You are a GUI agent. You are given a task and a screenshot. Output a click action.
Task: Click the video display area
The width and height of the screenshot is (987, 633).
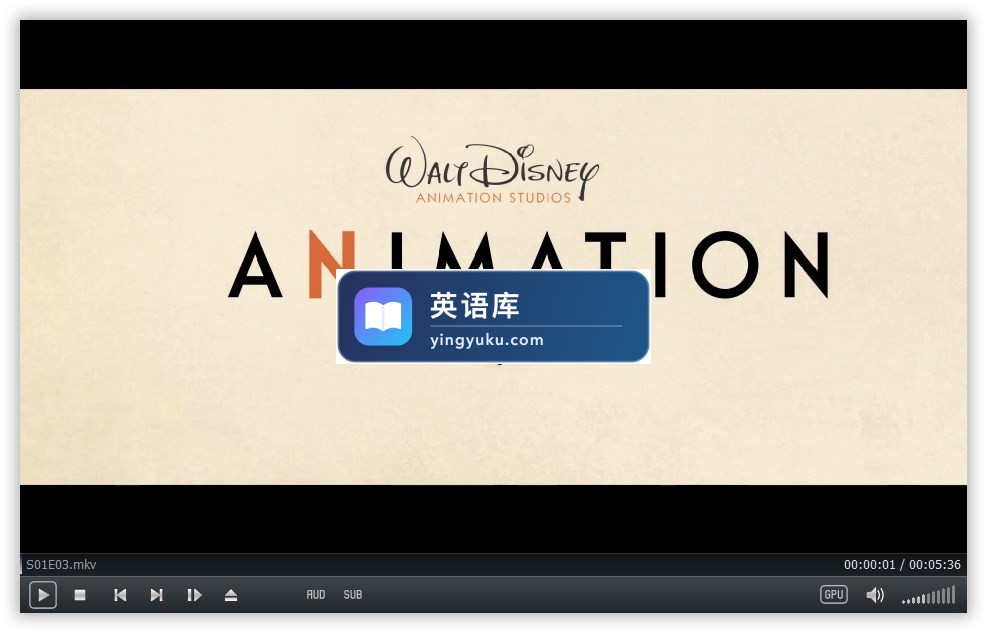(x=494, y=286)
